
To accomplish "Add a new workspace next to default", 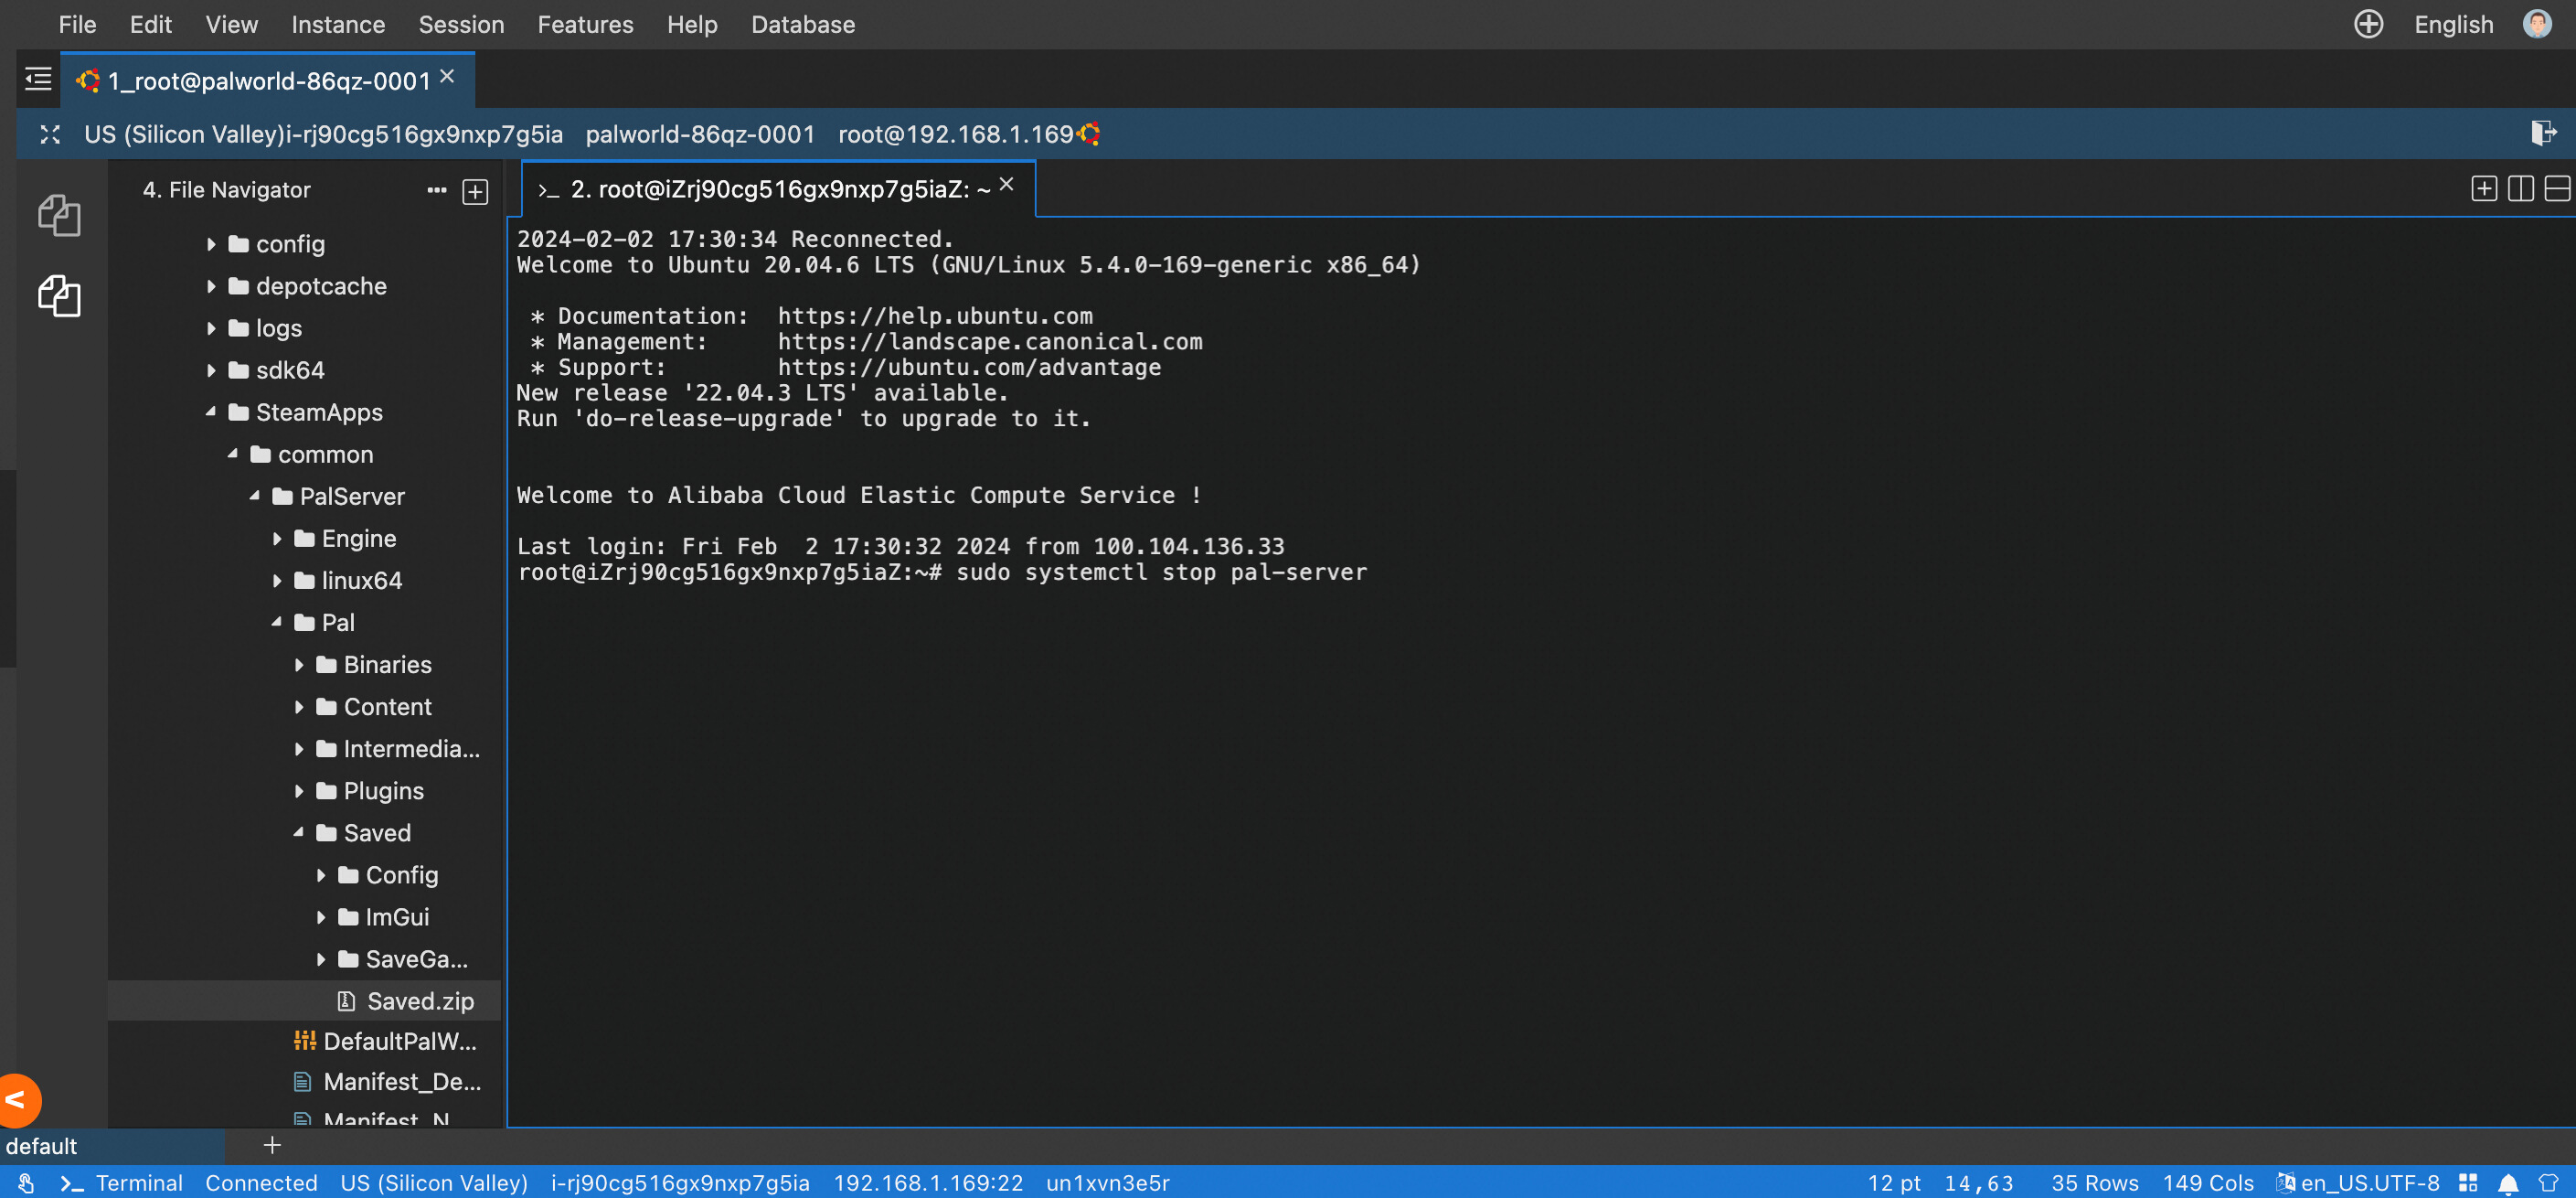I will (271, 1146).
